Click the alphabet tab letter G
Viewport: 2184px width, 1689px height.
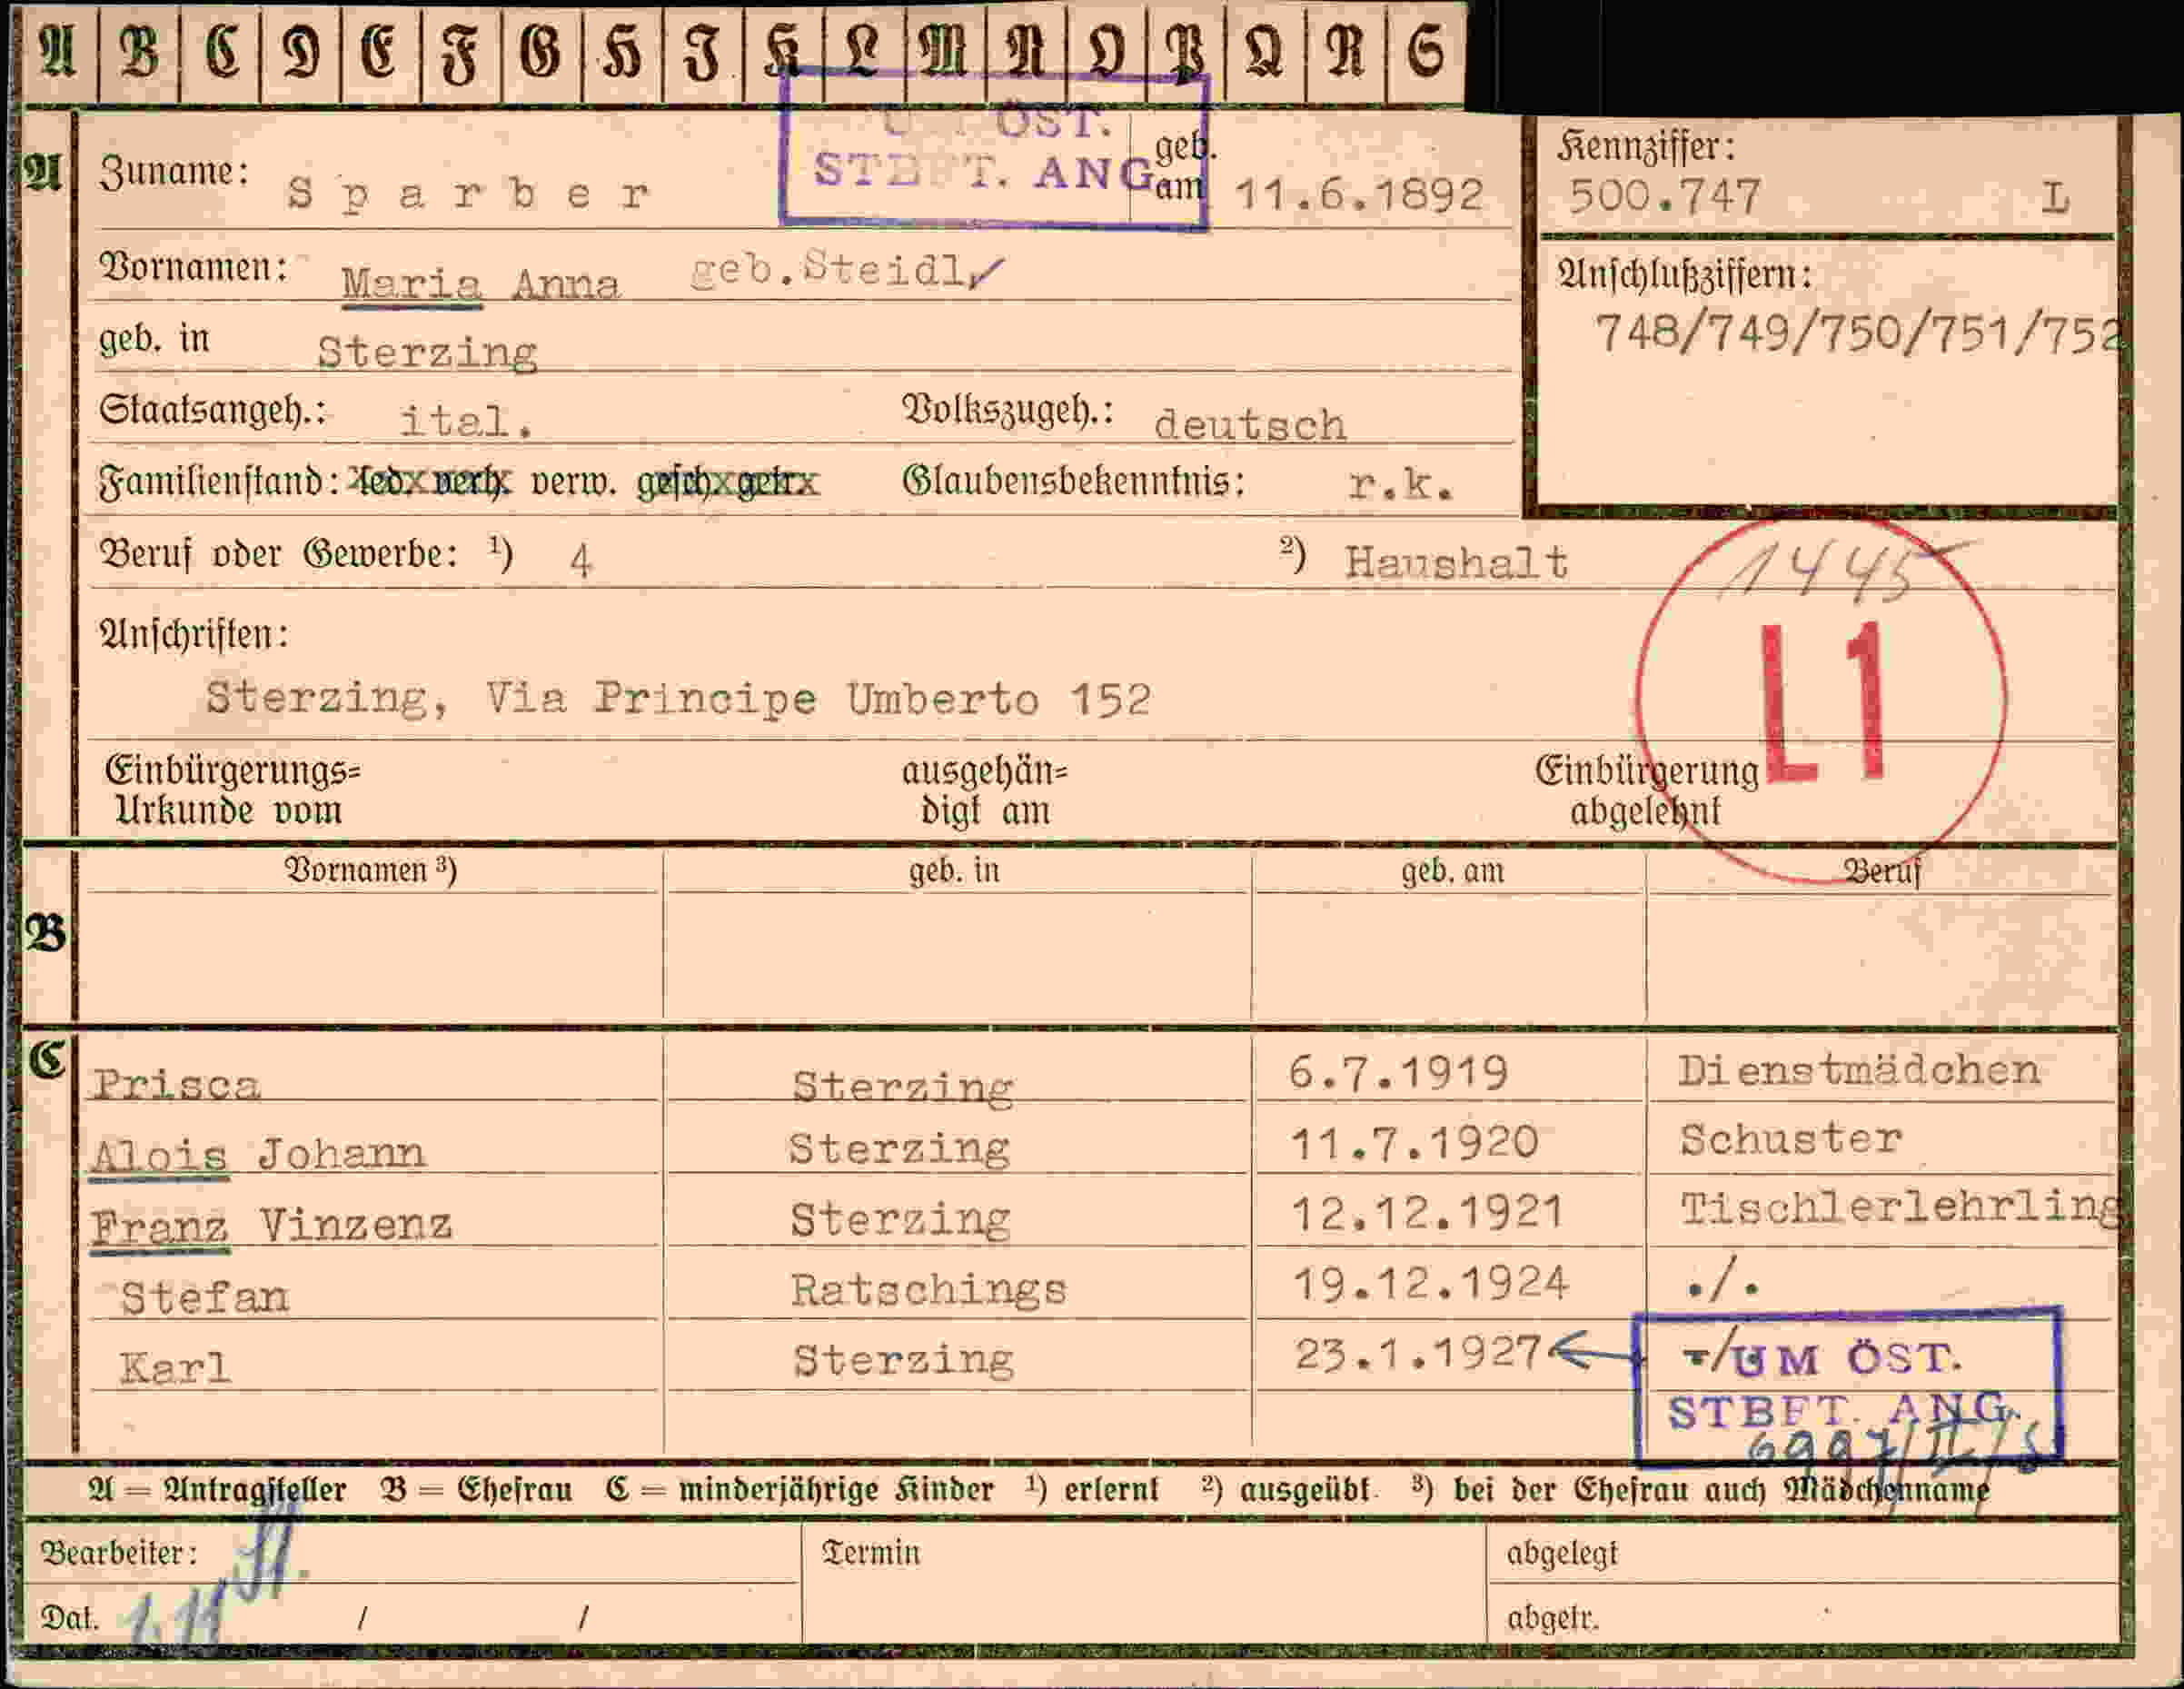click(x=541, y=50)
